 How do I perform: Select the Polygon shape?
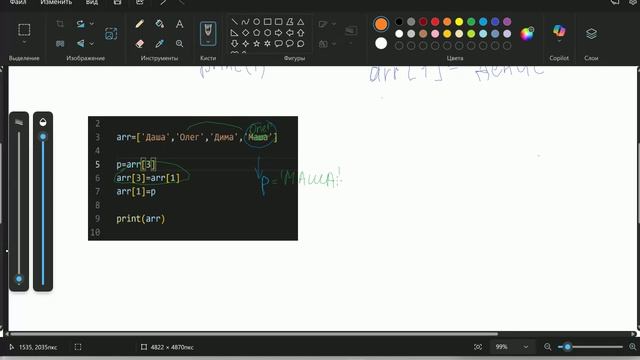point(290,22)
